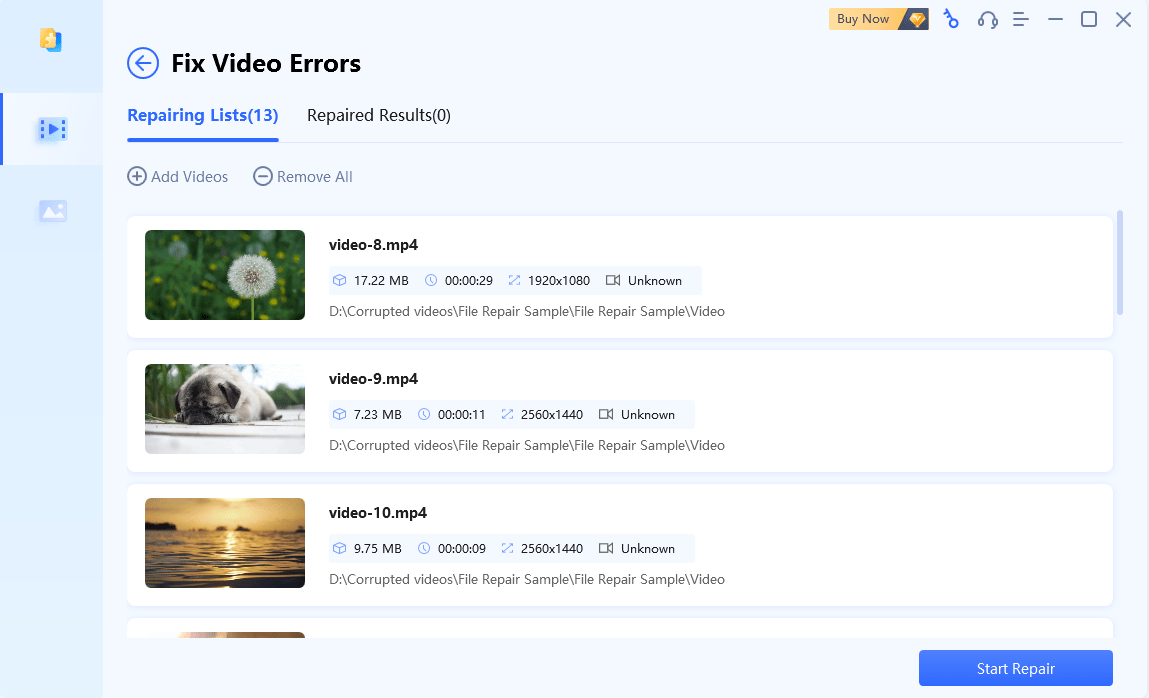Click the back arrow beside Fix Video Errors
1149x698 pixels.
pyautogui.click(x=143, y=64)
